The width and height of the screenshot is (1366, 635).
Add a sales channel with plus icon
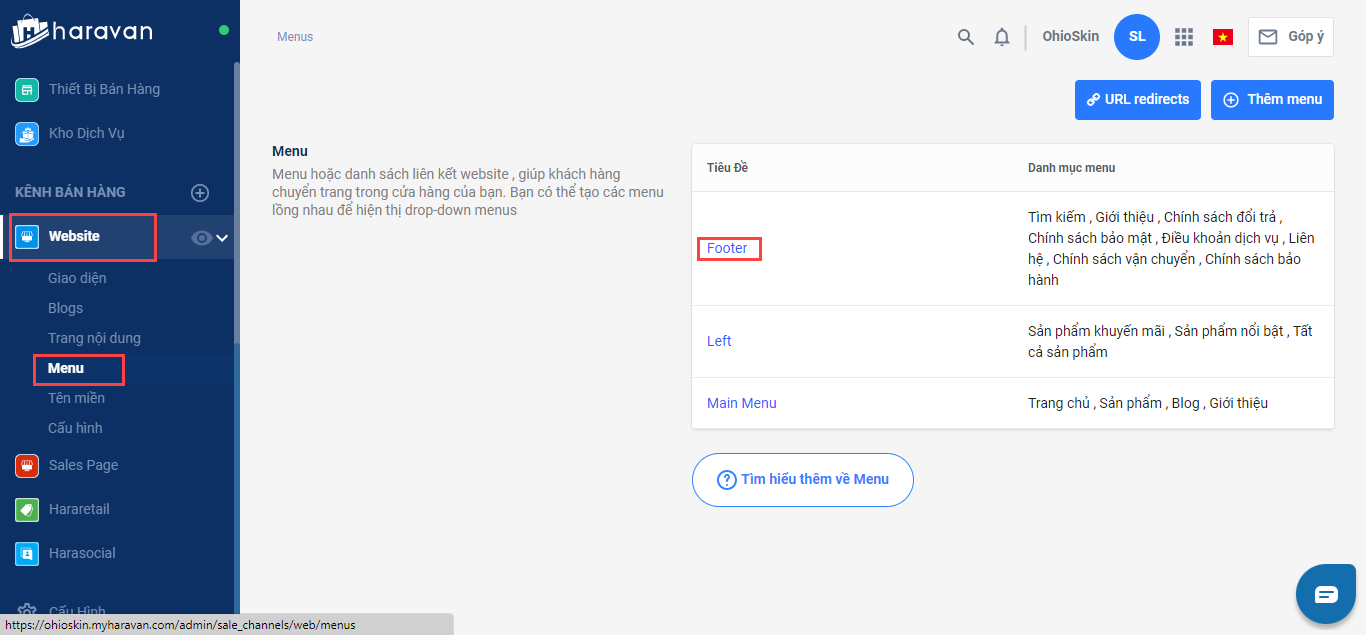[200, 192]
